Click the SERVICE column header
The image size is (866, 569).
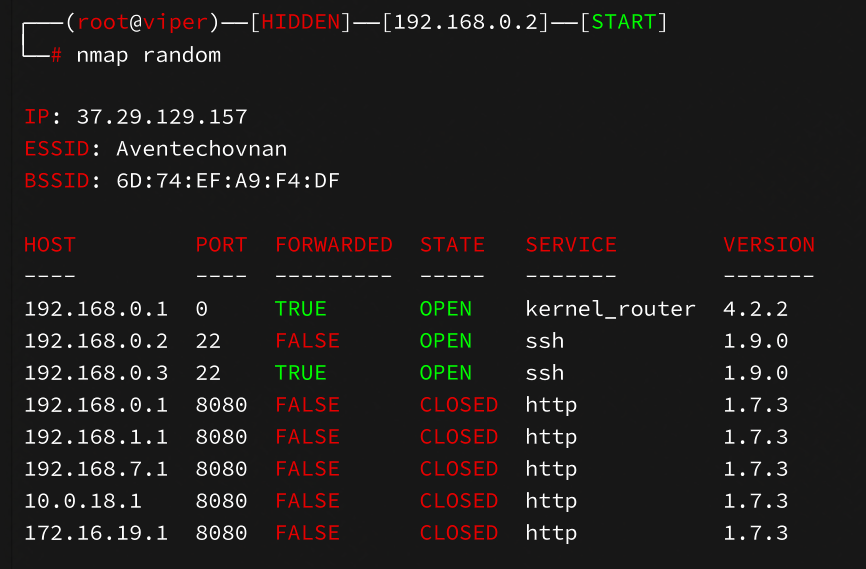(571, 245)
